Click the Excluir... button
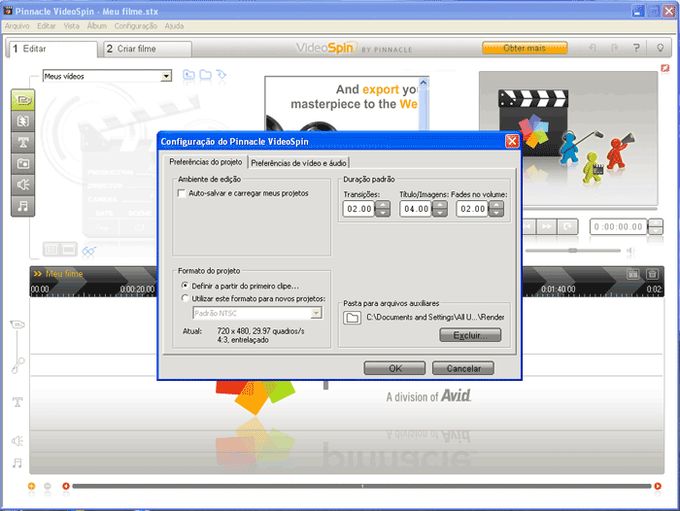Viewport: 680px width, 511px height. tap(470, 335)
